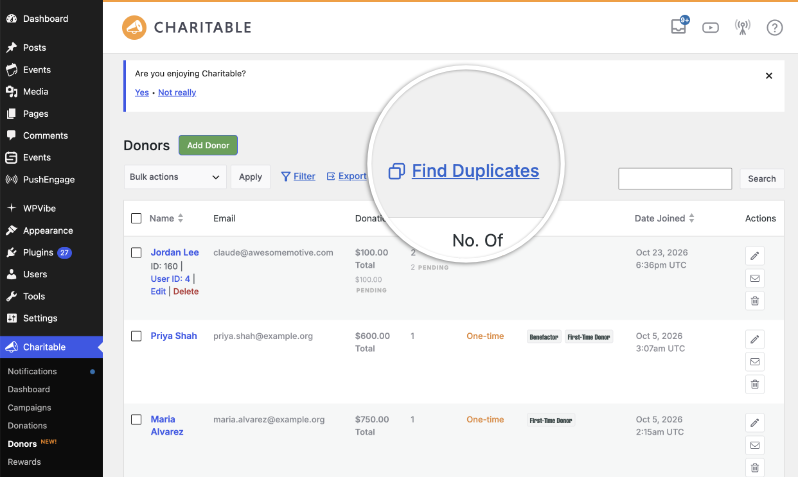Image resolution: width=798 pixels, height=477 pixels.
Task: Open the notifications inbox icon in header
Action: [679, 26]
